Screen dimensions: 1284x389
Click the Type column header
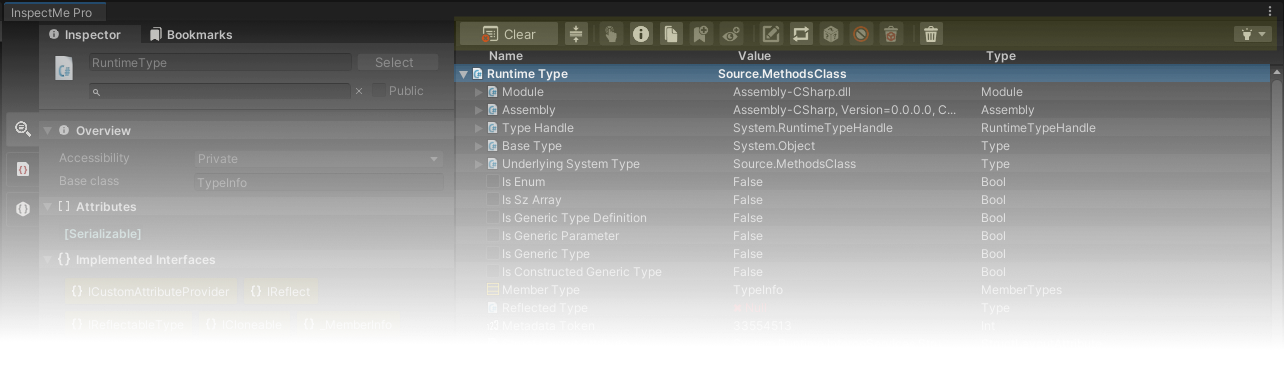[1000, 56]
